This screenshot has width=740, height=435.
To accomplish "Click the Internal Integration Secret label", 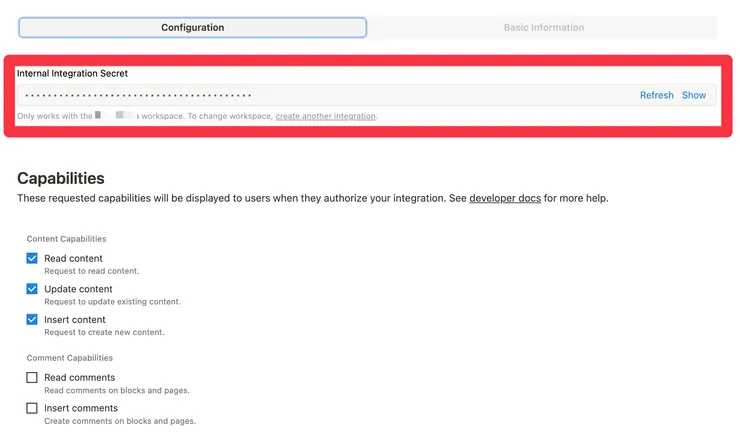I will tap(72, 74).
